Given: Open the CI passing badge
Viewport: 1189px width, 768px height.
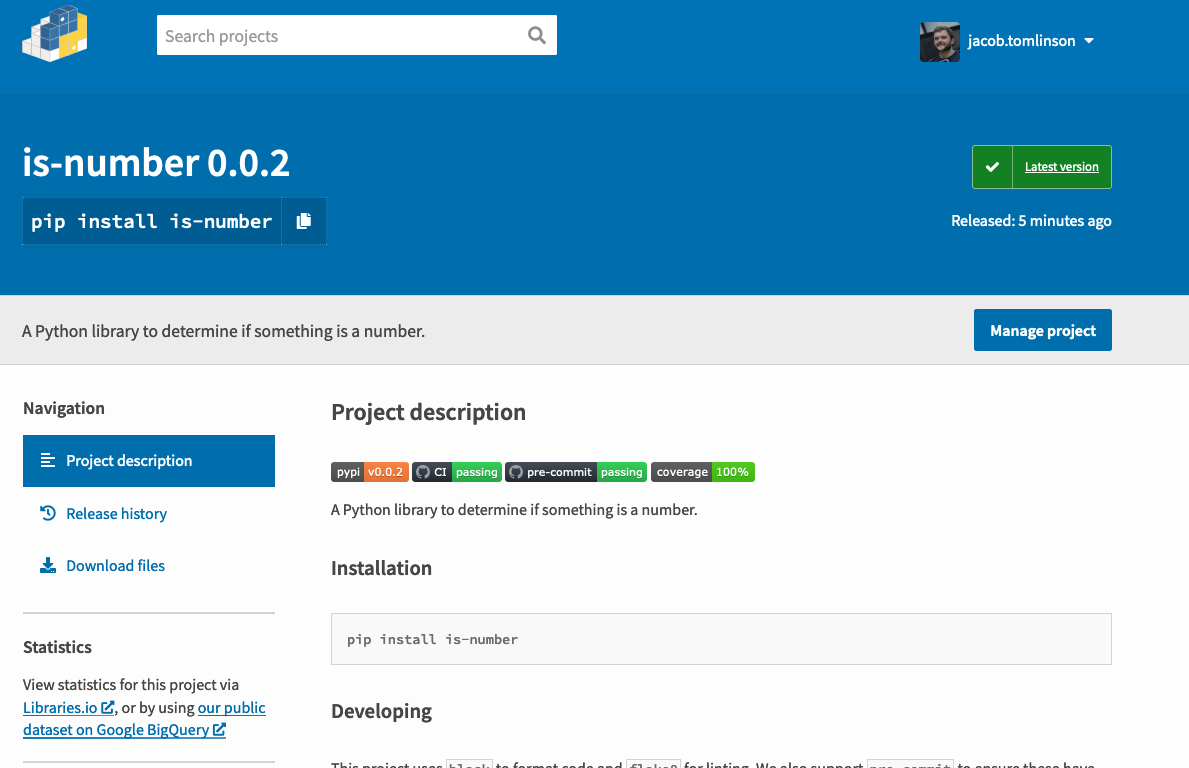Looking at the screenshot, I should click(x=456, y=471).
